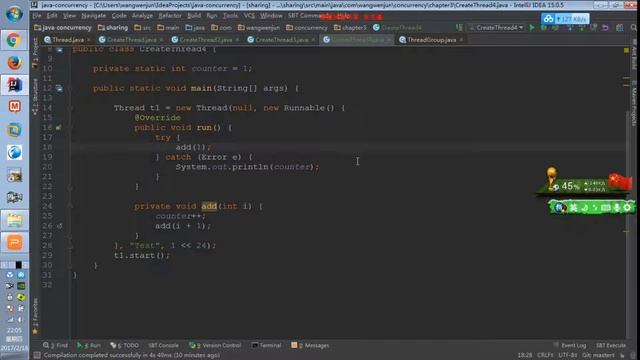Open the Code menu
Screen dimensions: 640x360
click(119, 16)
